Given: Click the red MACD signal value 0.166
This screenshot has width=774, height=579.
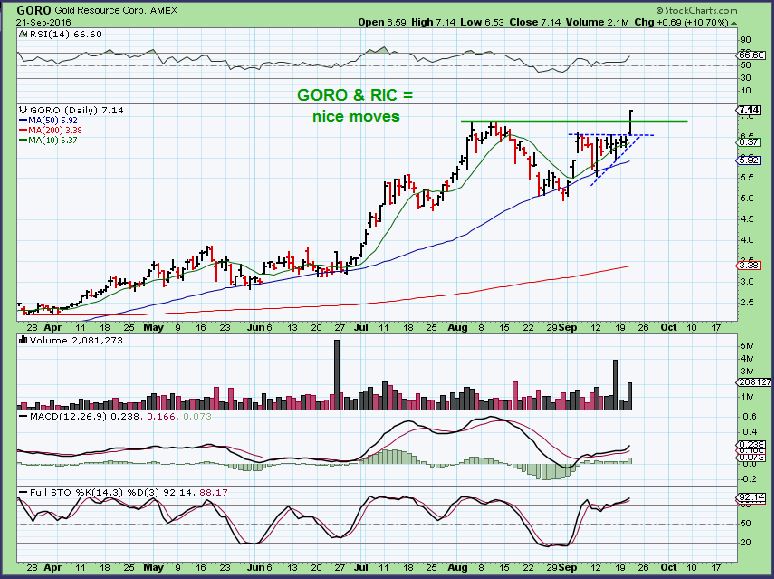Looking at the screenshot, I should click(x=162, y=416).
